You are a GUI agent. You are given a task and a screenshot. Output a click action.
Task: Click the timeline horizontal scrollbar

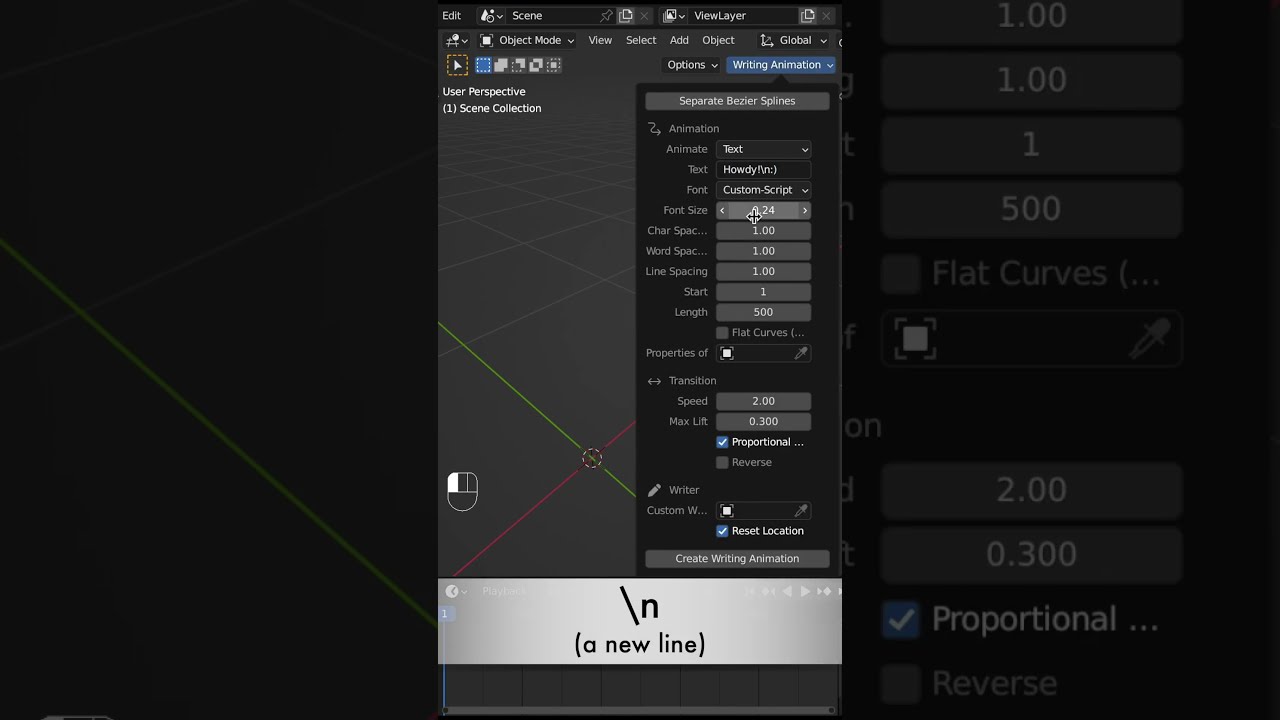(x=639, y=711)
